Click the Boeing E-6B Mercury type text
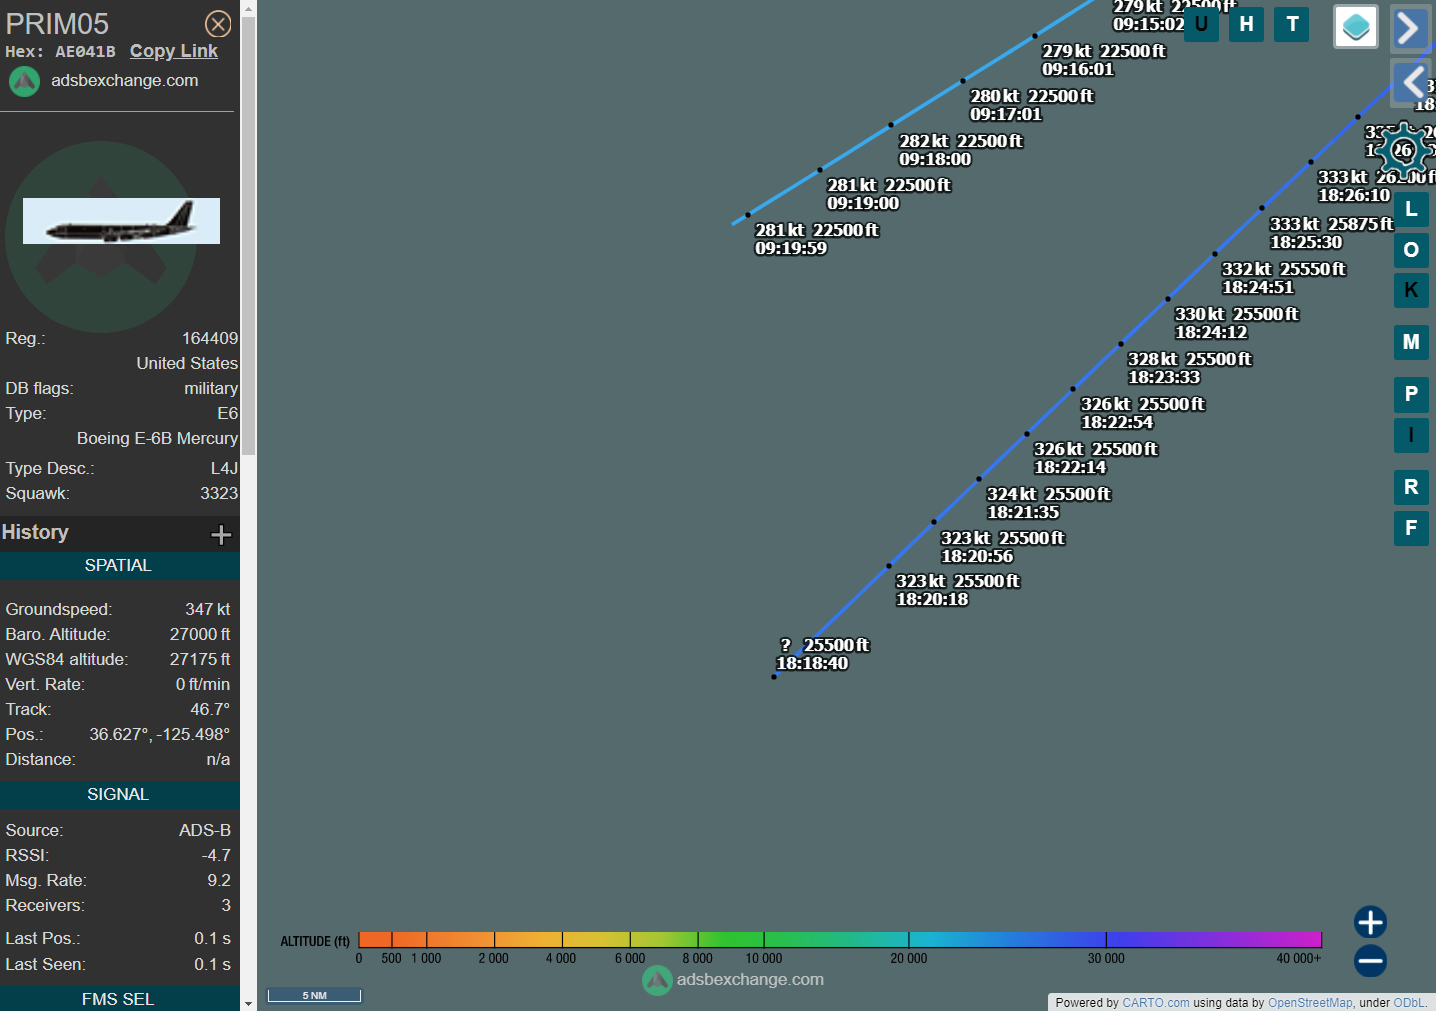 [157, 439]
